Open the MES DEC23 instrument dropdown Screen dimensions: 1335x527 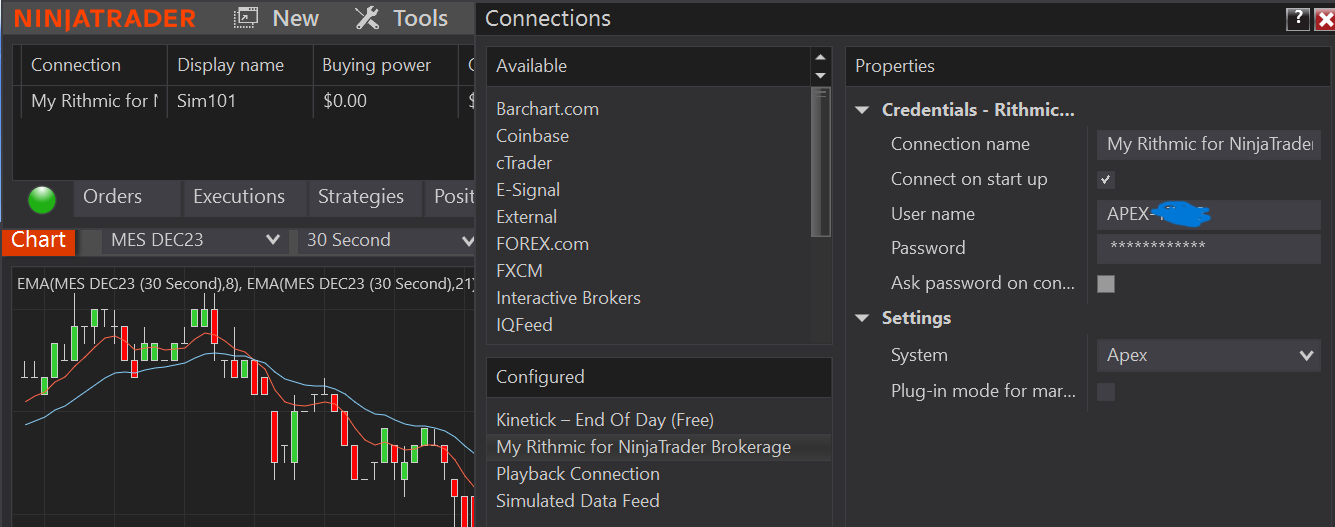[273, 241]
